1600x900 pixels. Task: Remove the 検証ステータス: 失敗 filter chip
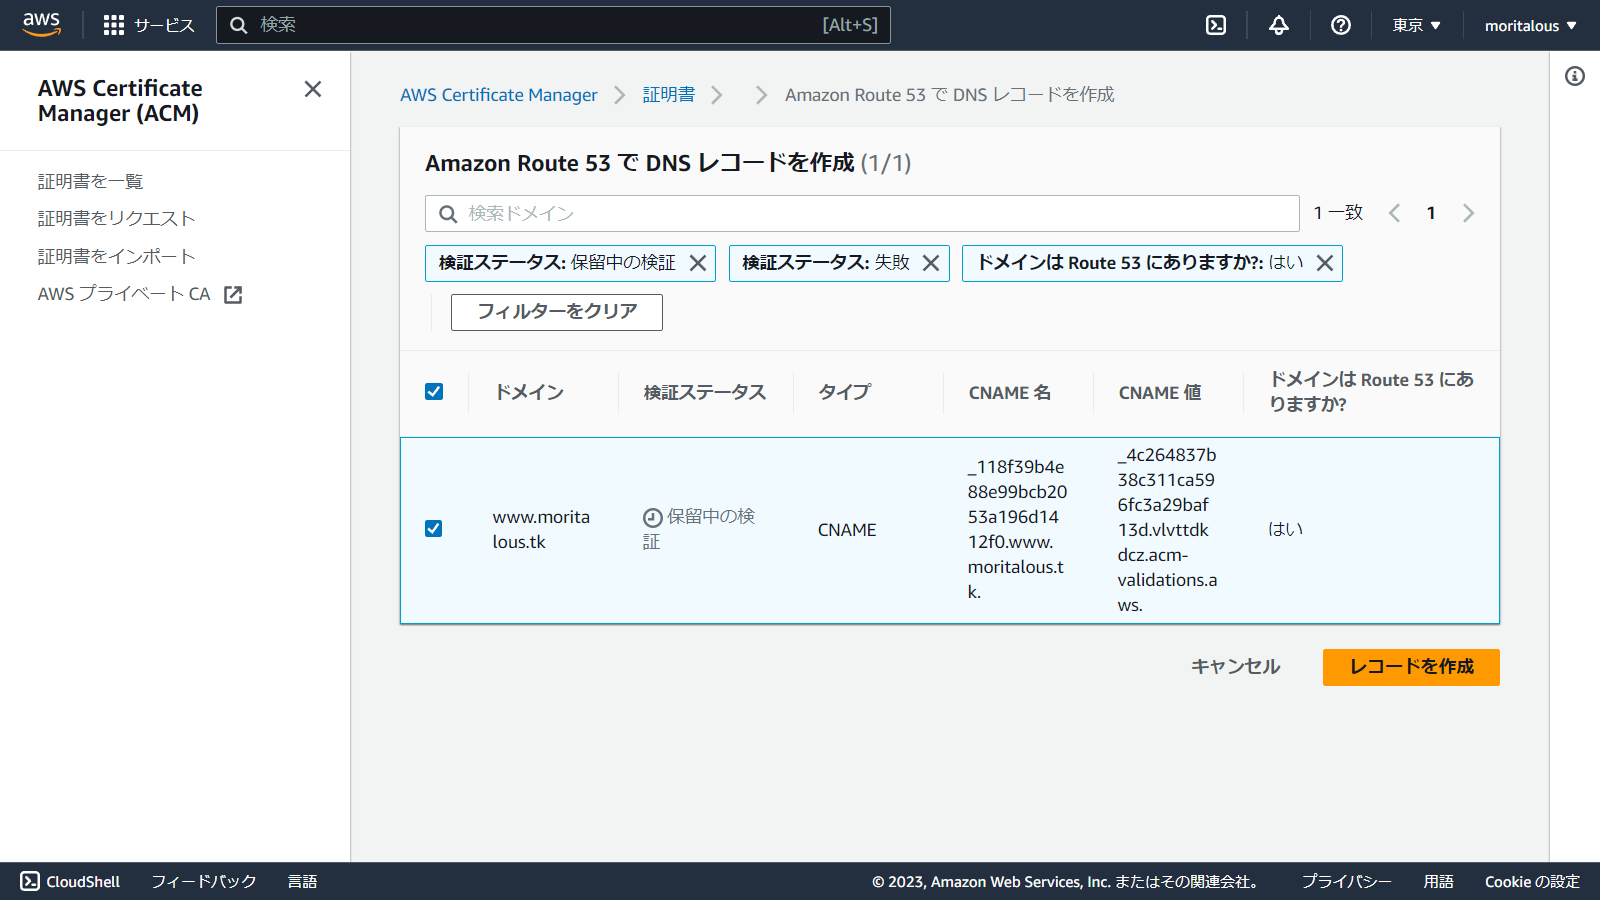point(930,263)
